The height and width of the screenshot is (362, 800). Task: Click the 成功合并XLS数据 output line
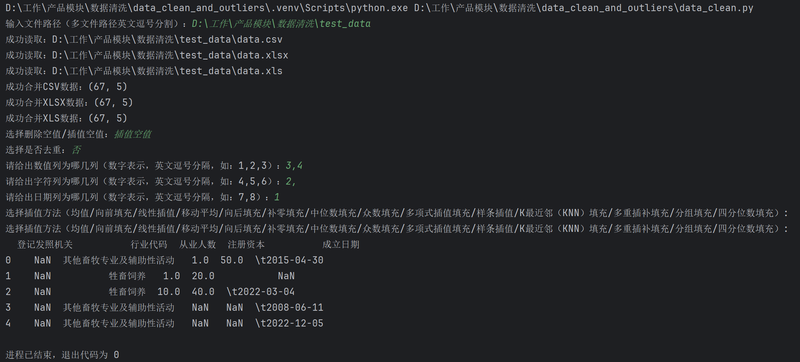pyautogui.click(x=66, y=118)
